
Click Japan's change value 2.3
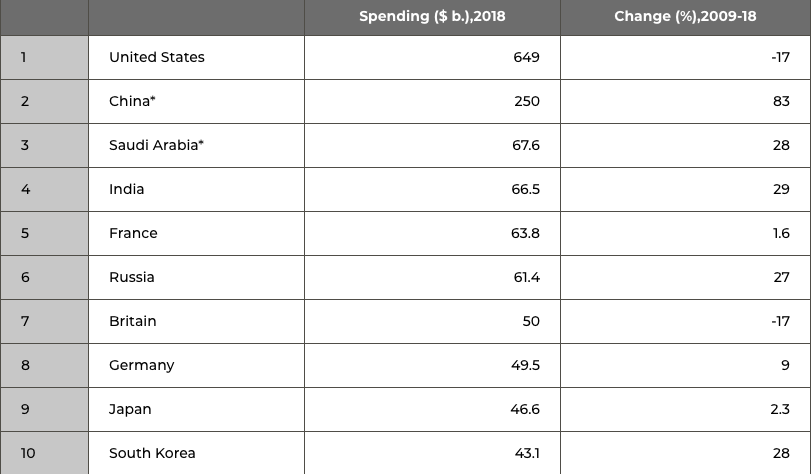point(780,409)
